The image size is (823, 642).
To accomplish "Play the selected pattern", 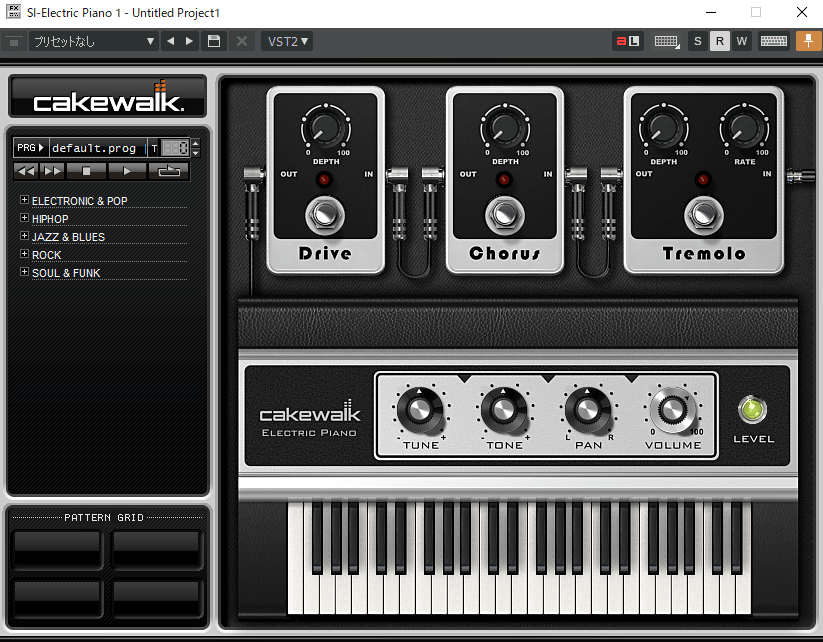I will 126,171.
